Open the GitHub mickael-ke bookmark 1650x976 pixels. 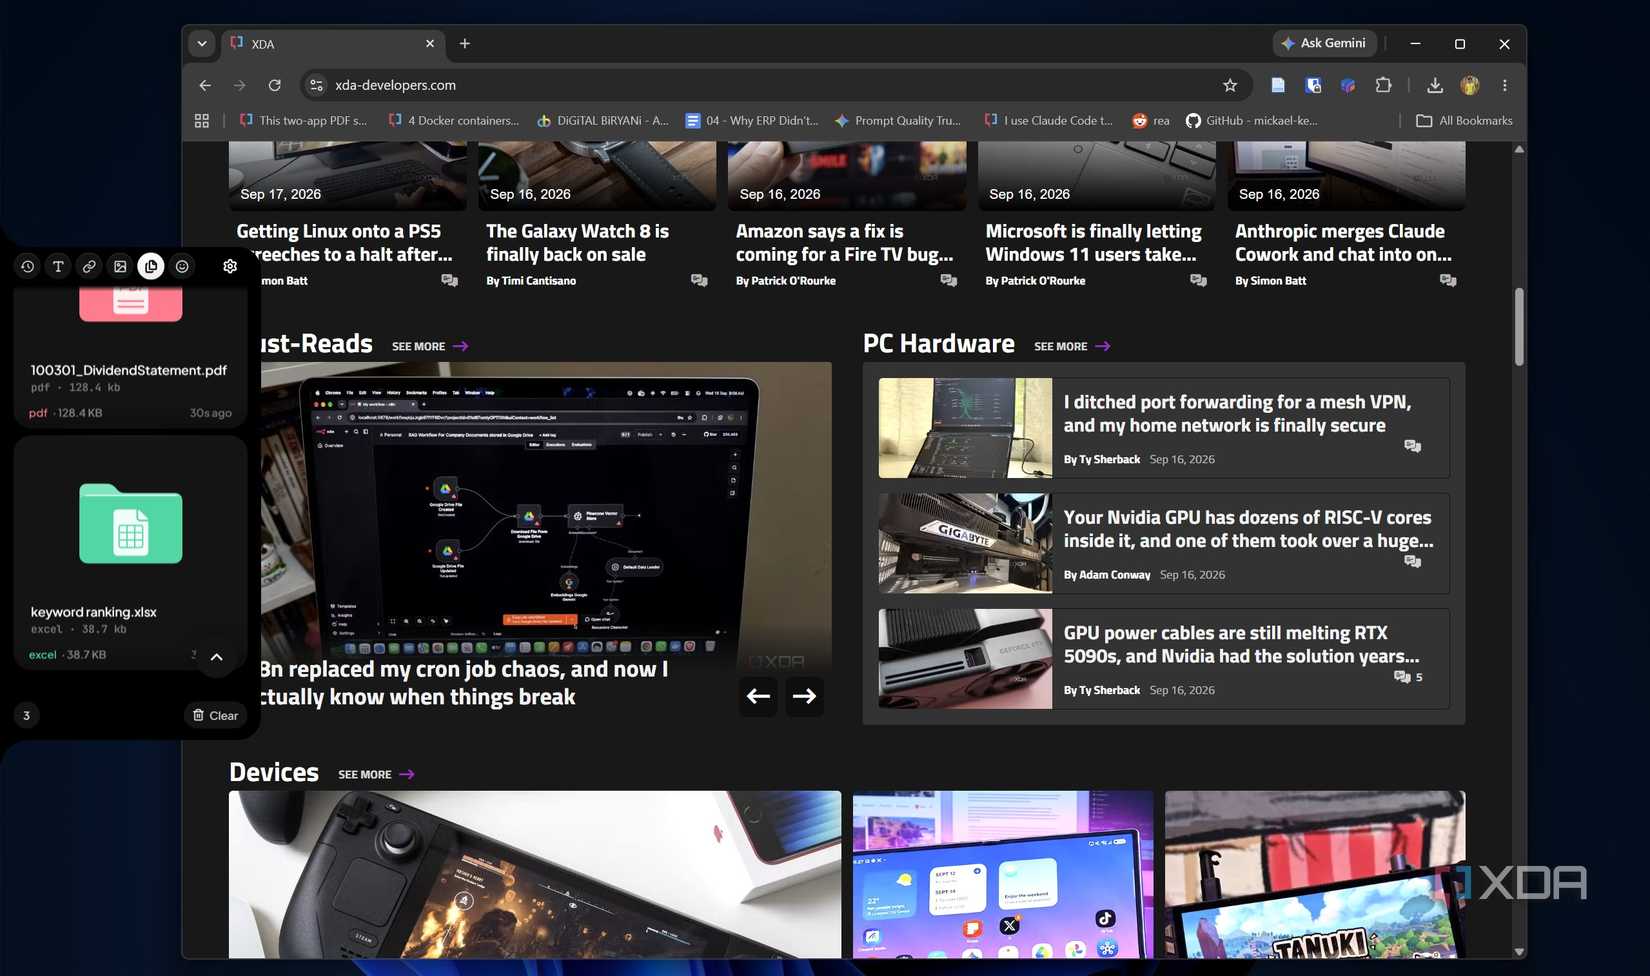point(1252,120)
